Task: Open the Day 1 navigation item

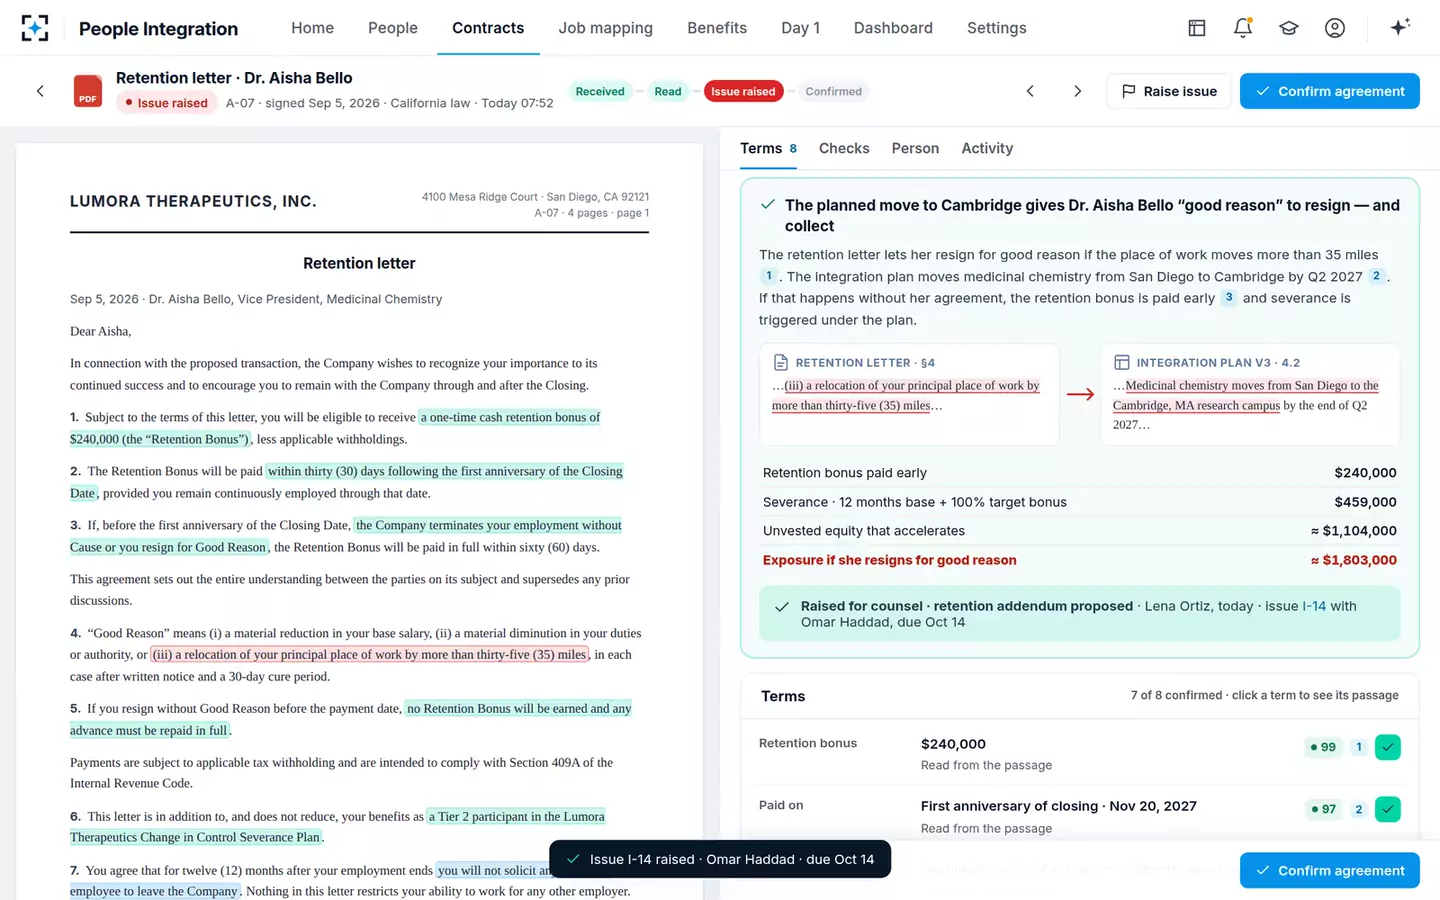Action: 800,28
